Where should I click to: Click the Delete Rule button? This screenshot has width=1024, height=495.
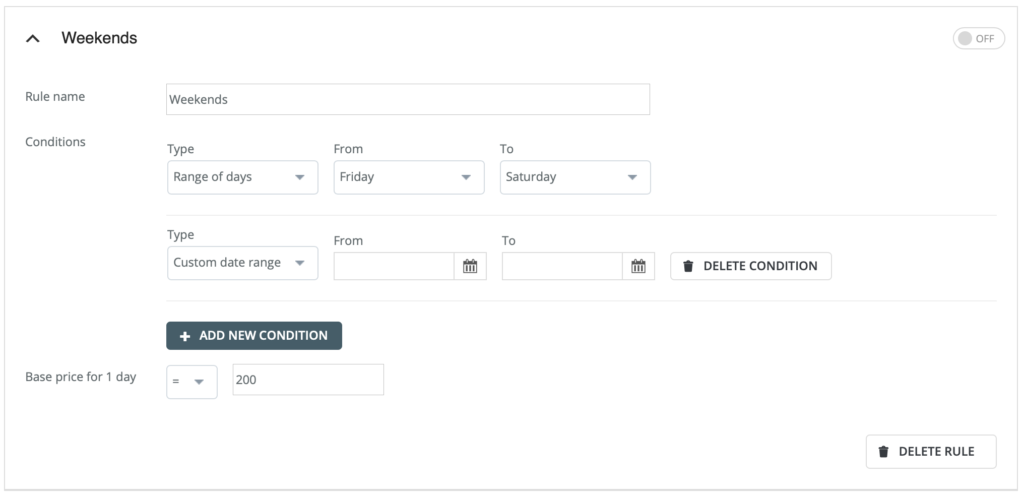point(931,451)
